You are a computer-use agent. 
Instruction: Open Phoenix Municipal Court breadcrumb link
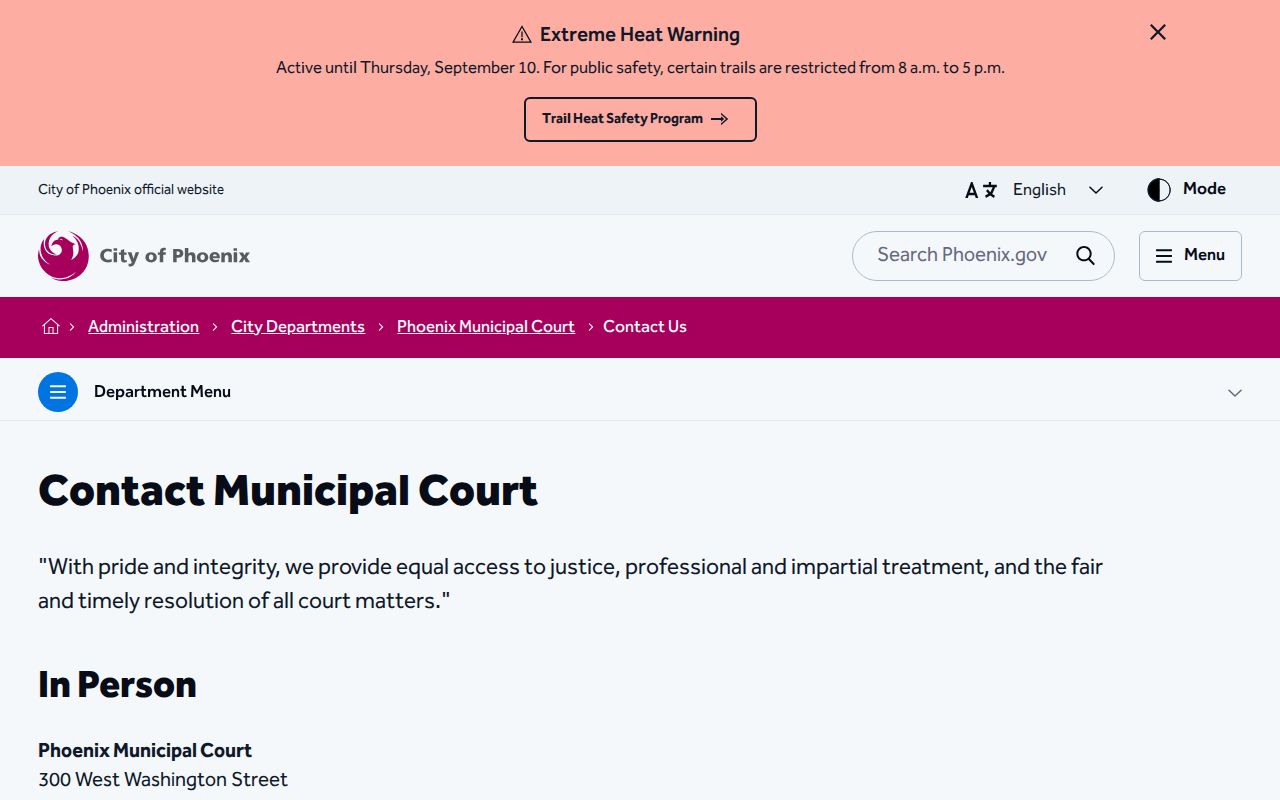(x=486, y=327)
